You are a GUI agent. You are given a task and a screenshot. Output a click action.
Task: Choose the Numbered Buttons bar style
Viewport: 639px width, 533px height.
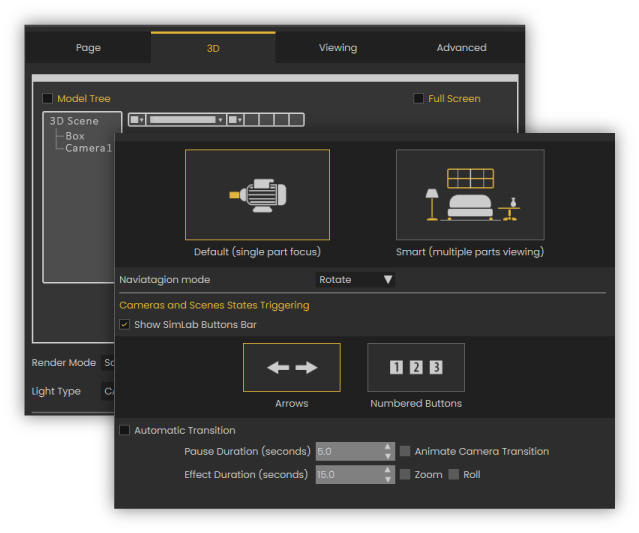click(x=416, y=367)
